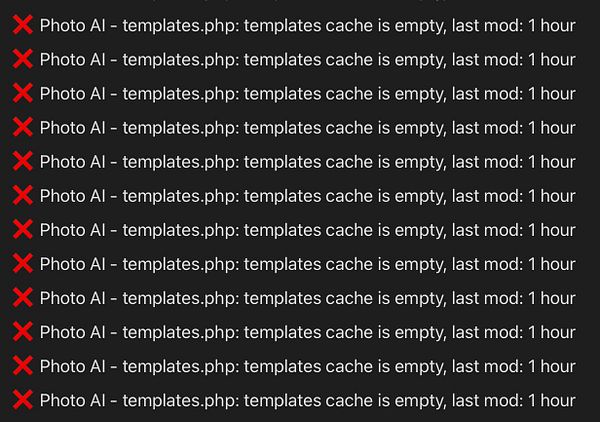Click the red X icon on the tenth row
The image size is (600, 422).
[x=23, y=332]
